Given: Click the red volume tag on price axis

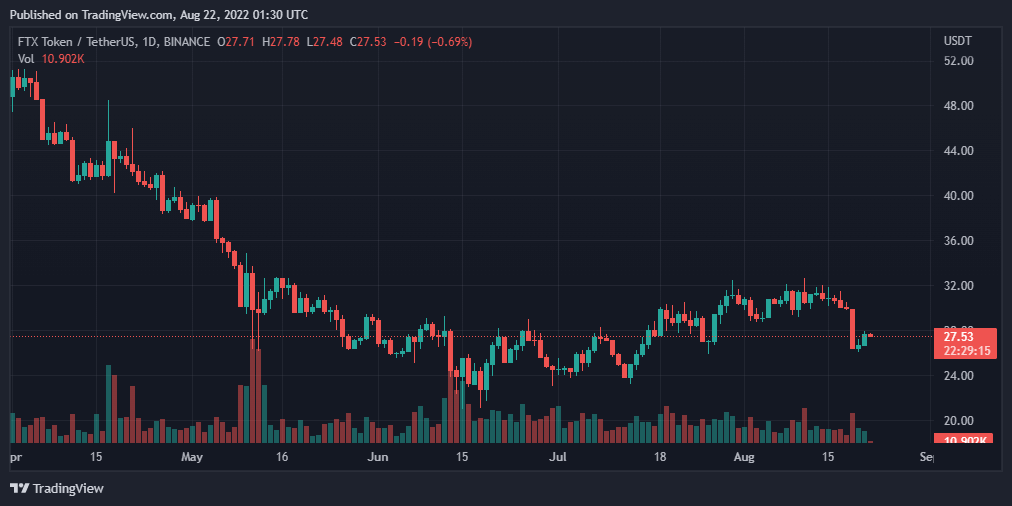Looking at the screenshot, I should coord(960,440).
